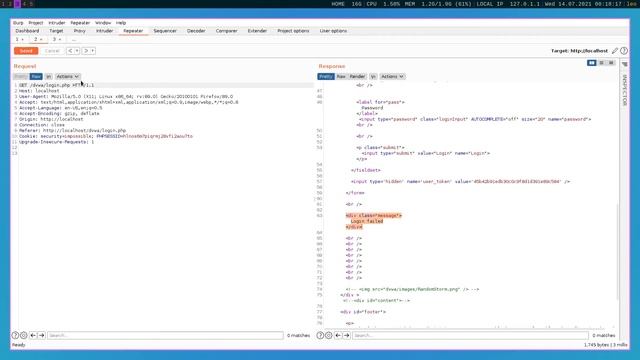Switch to the Project options tab

[x=293, y=31]
